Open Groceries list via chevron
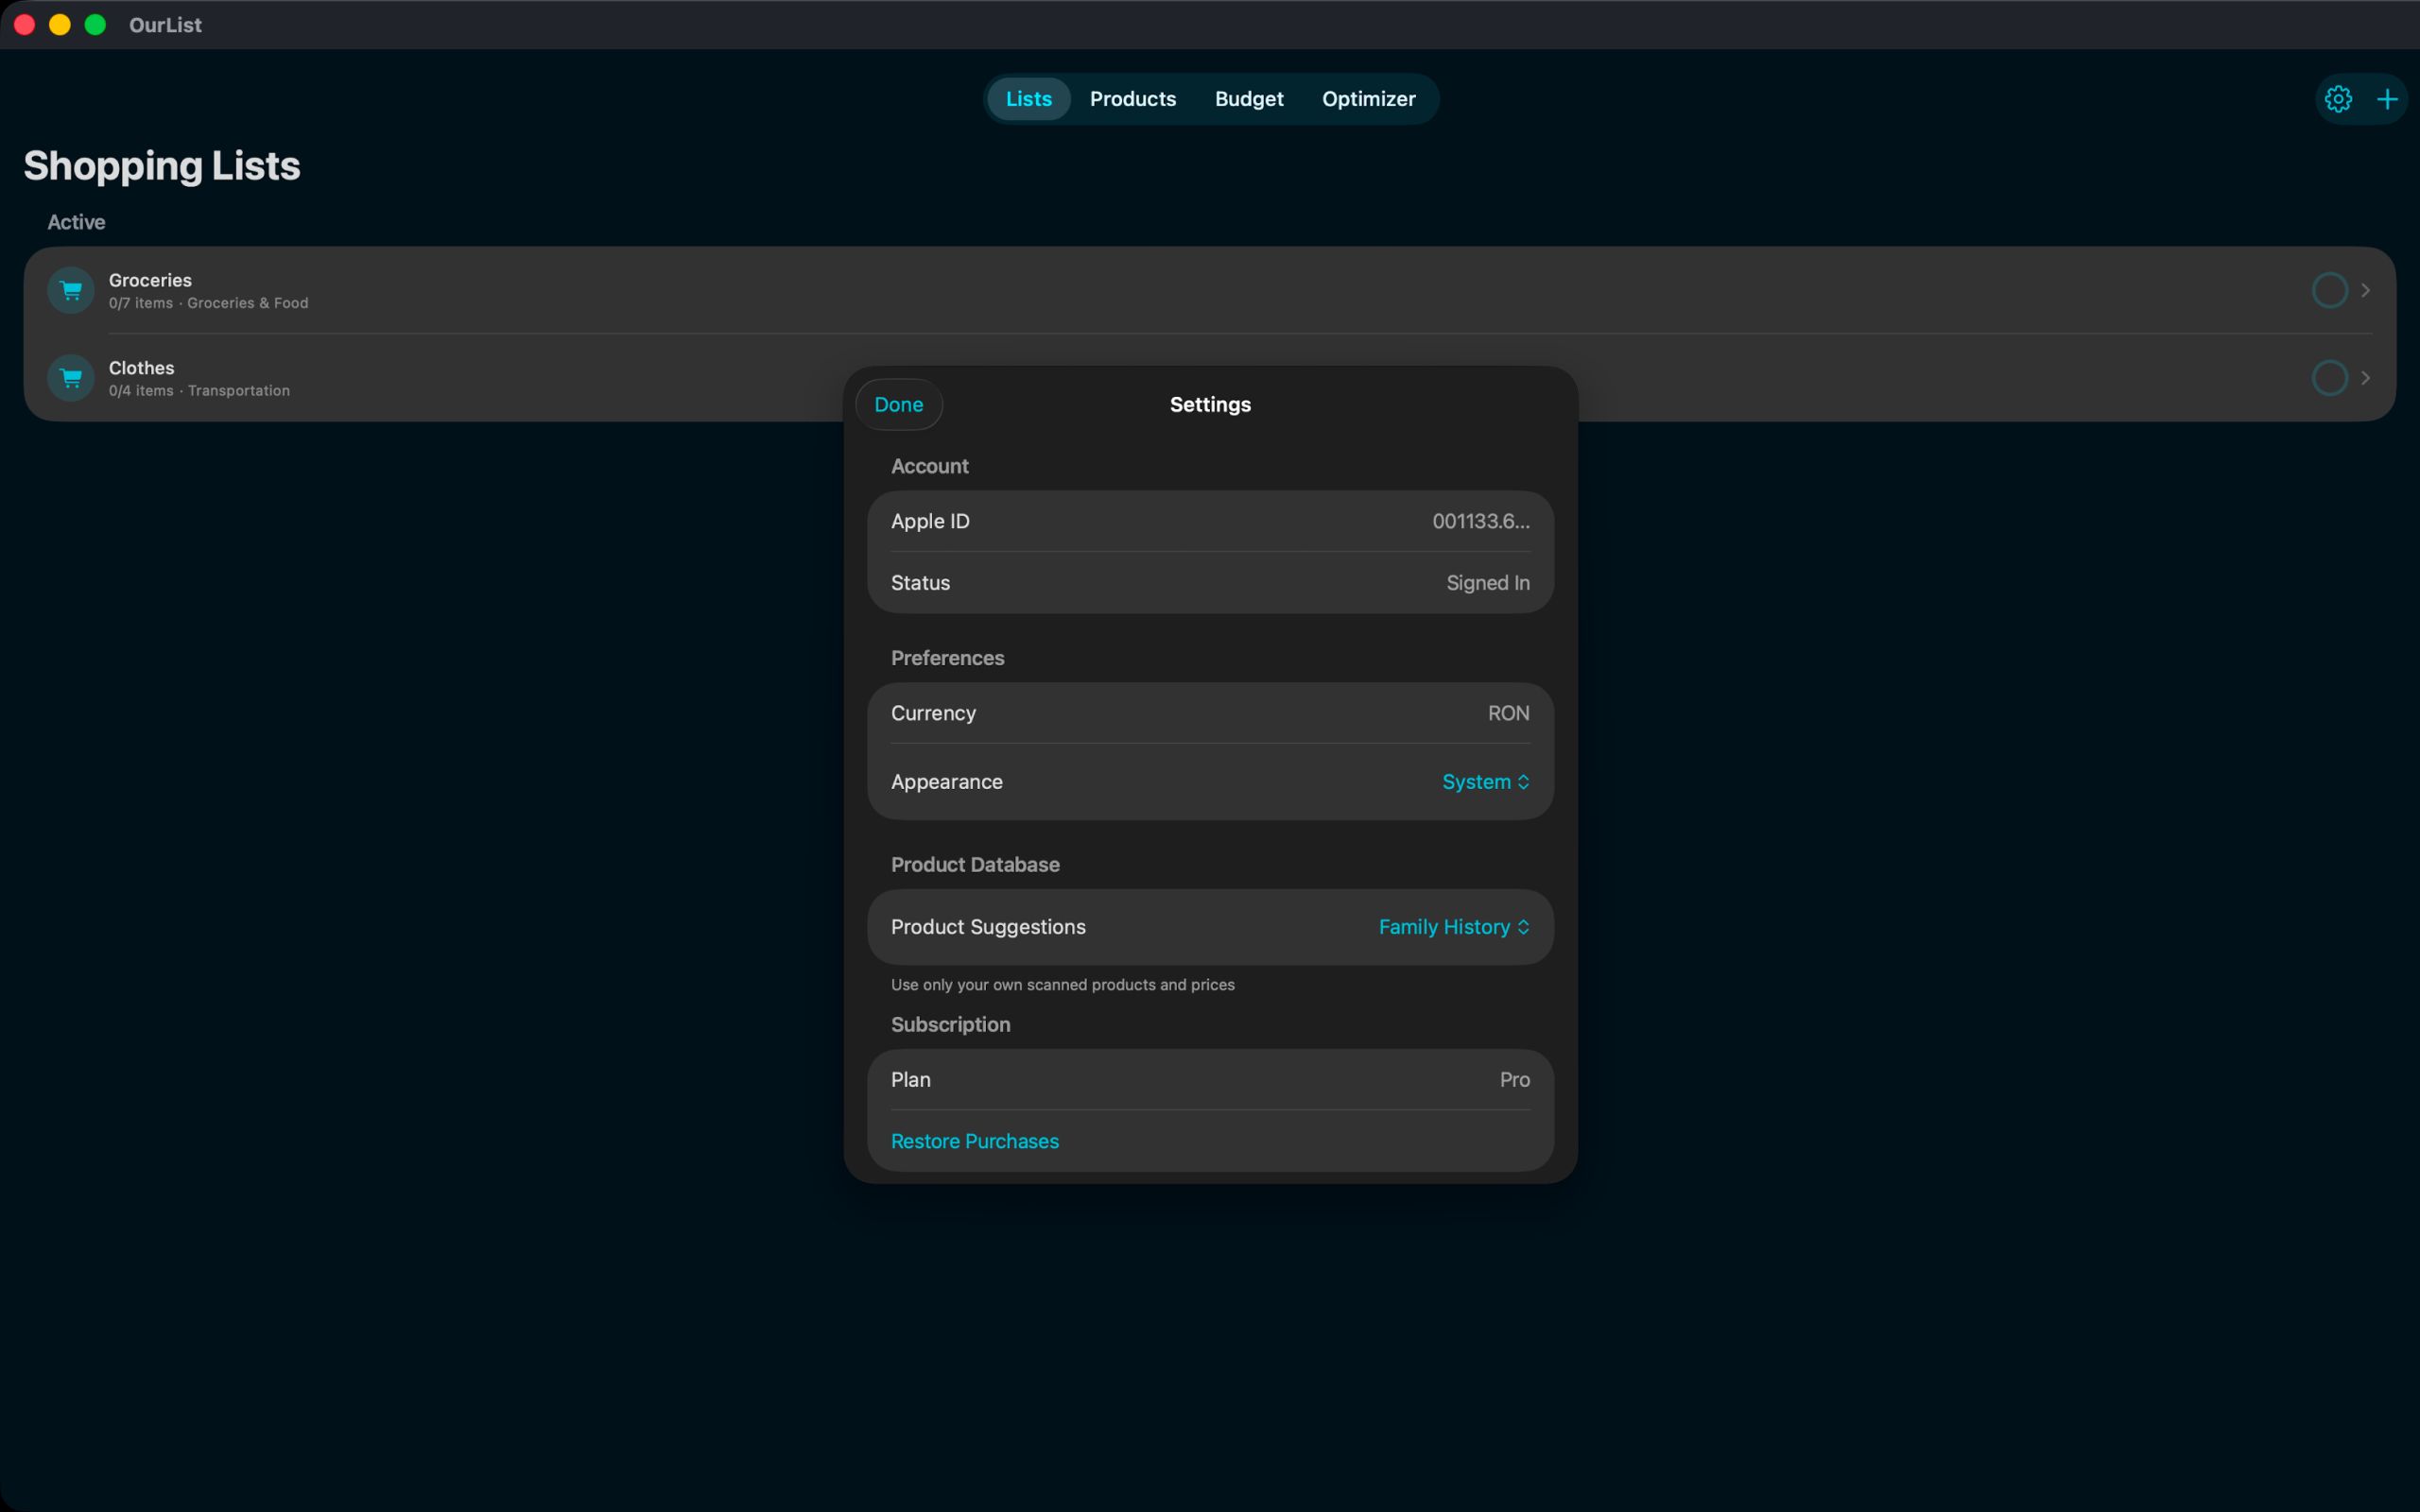 [2365, 290]
